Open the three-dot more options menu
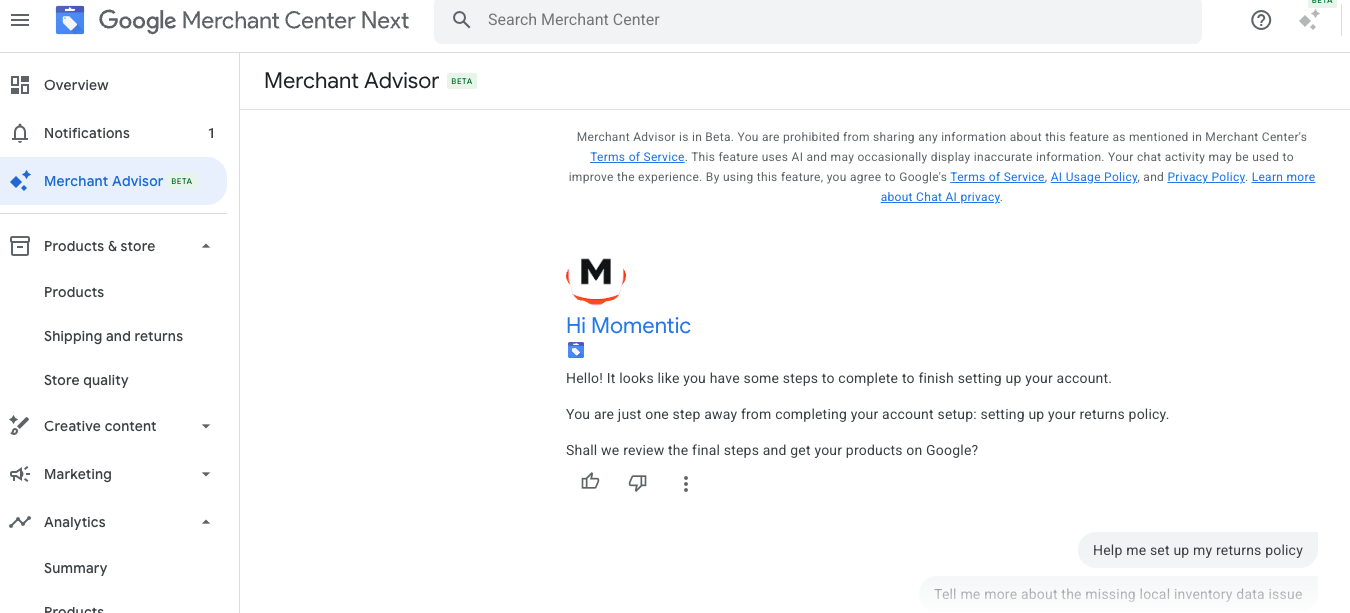 point(686,484)
